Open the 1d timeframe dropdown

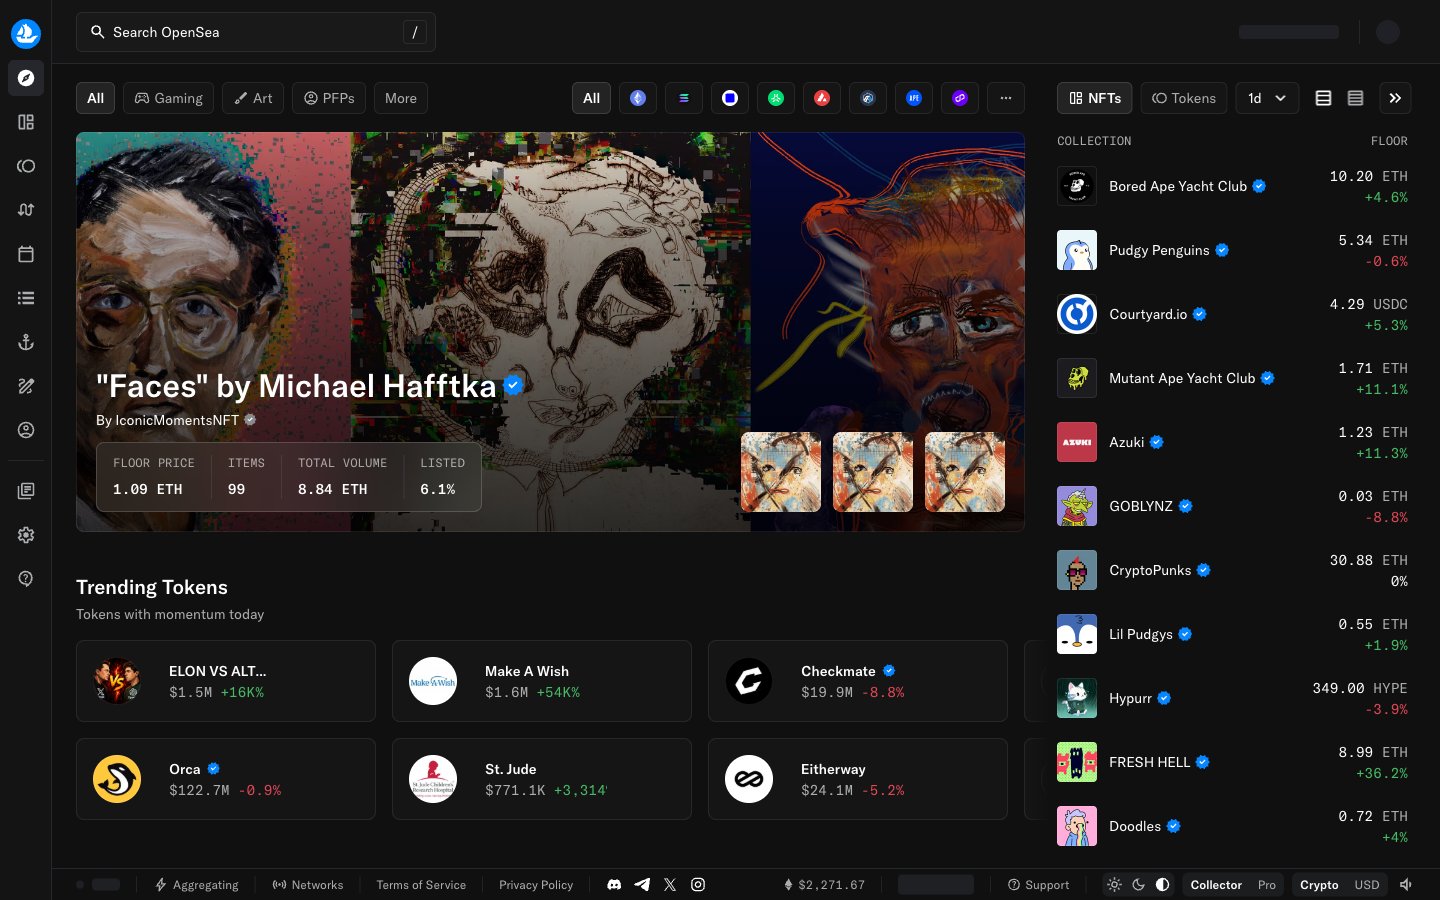[x=1267, y=98]
